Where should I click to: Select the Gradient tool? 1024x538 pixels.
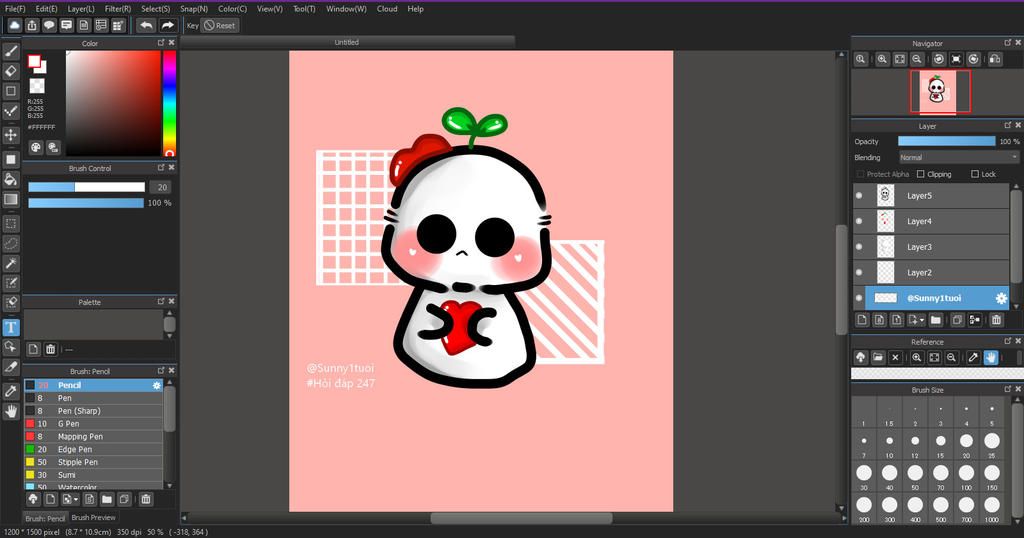click(10, 199)
